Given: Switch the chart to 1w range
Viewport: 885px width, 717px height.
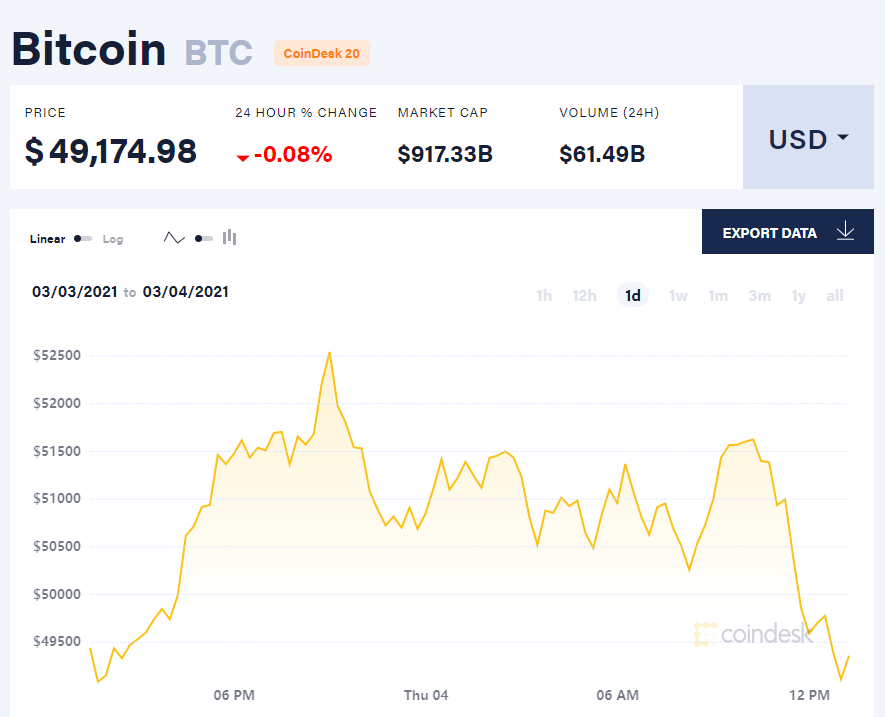Looking at the screenshot, I should [678, 295].
